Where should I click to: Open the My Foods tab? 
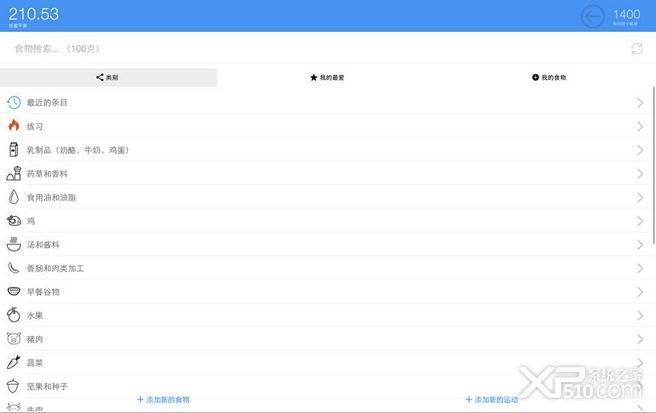[x=549, y=77]
